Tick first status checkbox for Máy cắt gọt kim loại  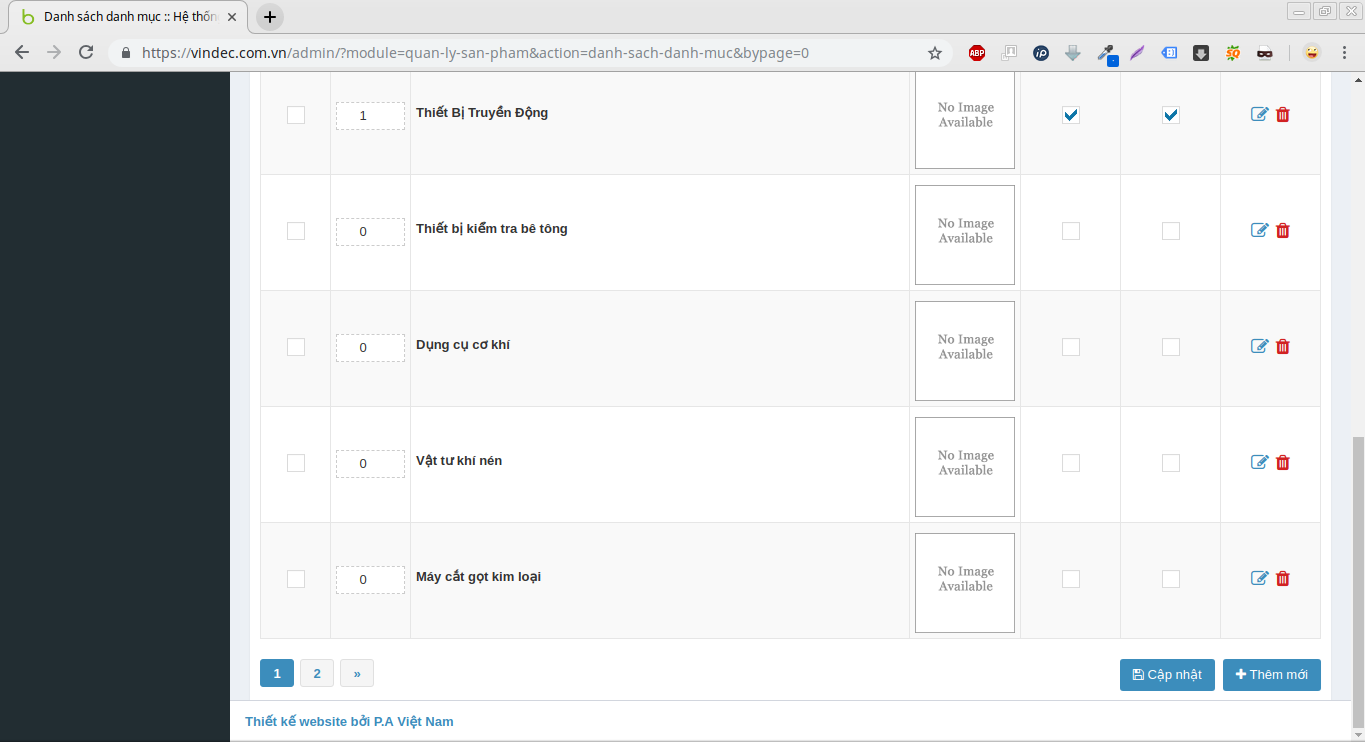1071,579
